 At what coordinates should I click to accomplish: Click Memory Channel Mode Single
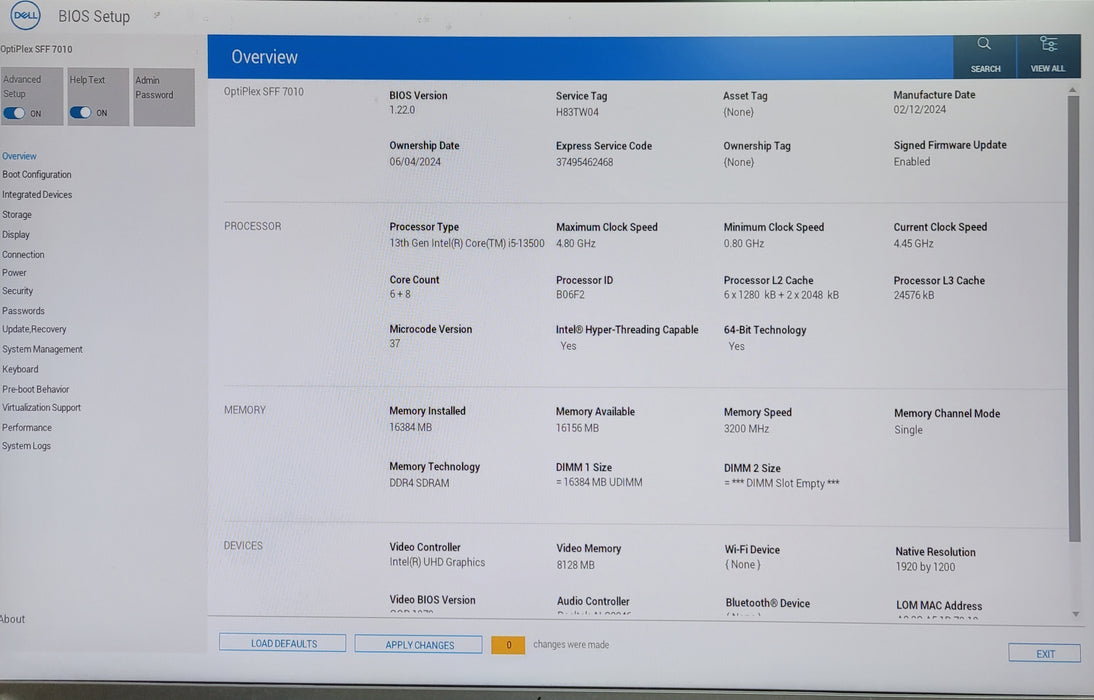[x=908, y=430]
